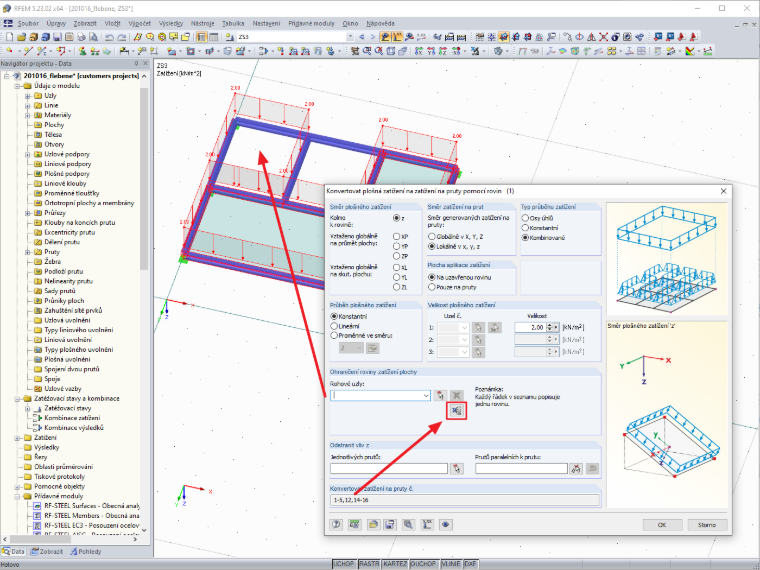Screen dimensions: 760x570
Task: Click the table view toolbar icon
Action: tap(214, 37)
